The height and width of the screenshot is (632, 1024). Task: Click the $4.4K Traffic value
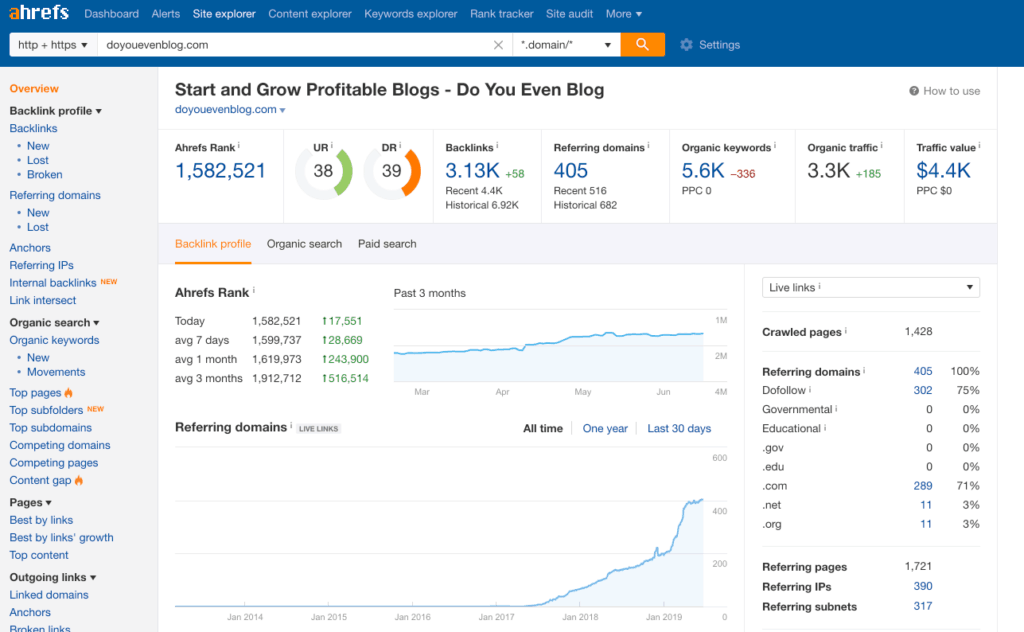[x=943, y=171]
